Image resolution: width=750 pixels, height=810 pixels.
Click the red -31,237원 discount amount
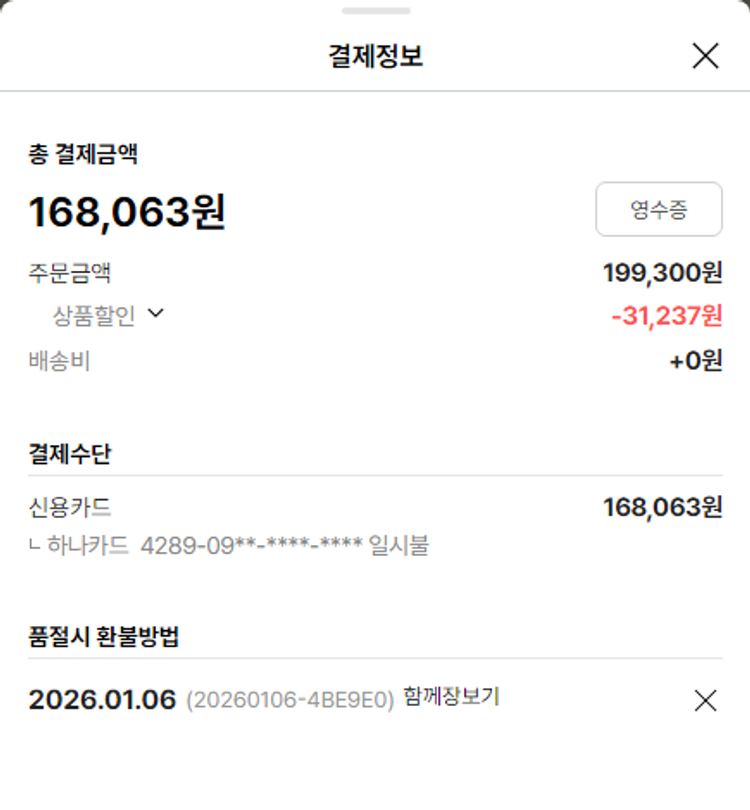click(x=666, y=316)
